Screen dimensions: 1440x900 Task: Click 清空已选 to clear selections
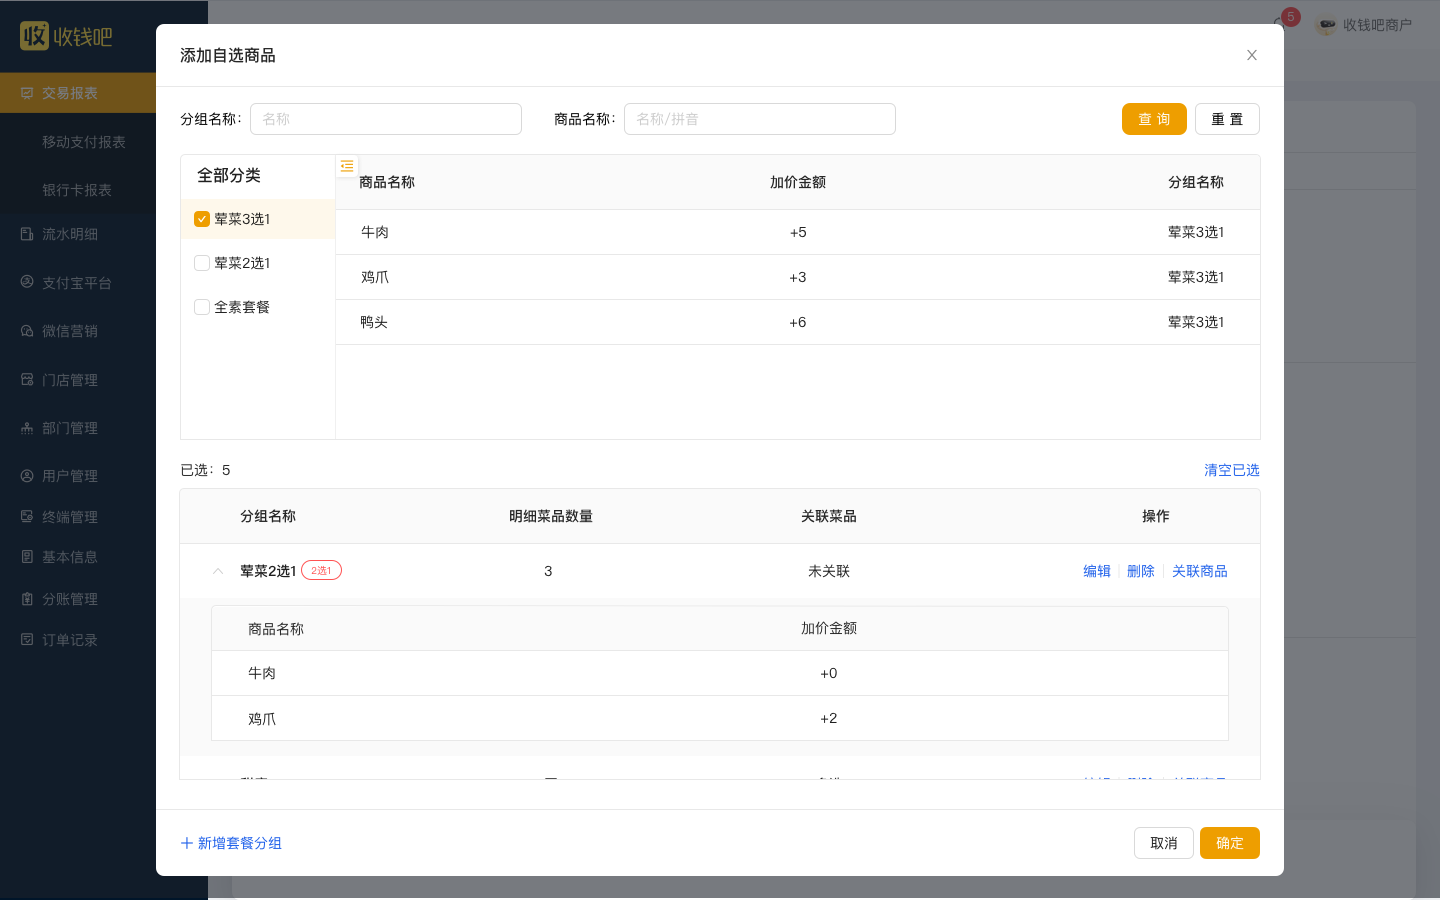1232,470
